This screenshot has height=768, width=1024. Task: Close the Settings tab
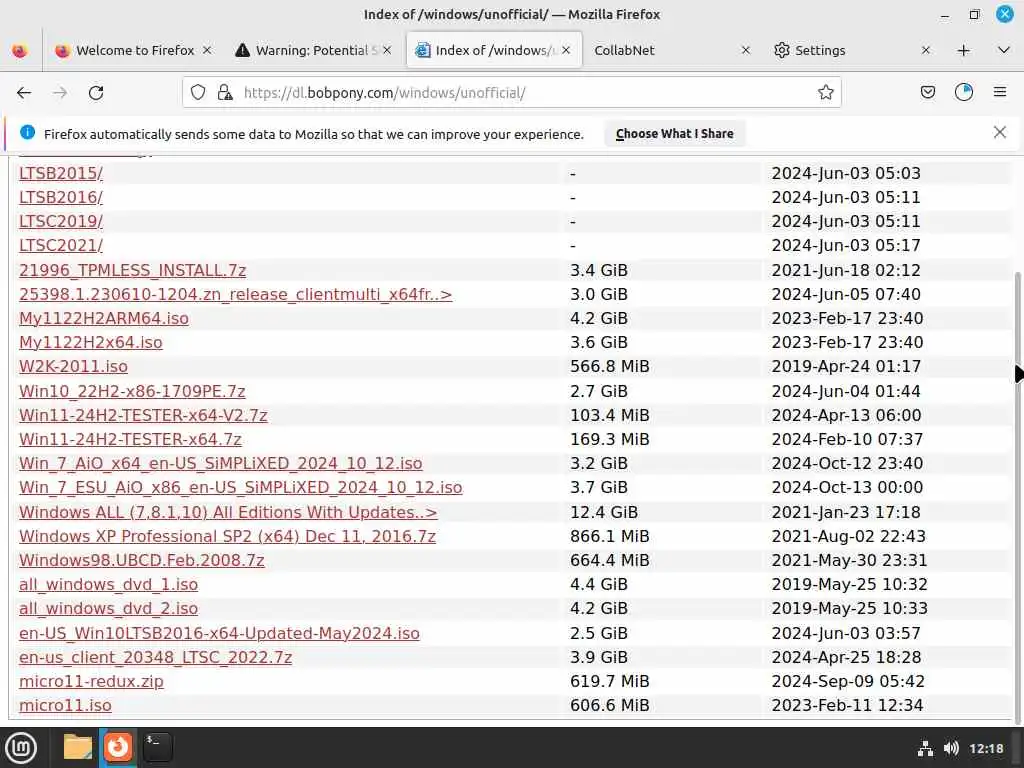[x=925, y=50]
